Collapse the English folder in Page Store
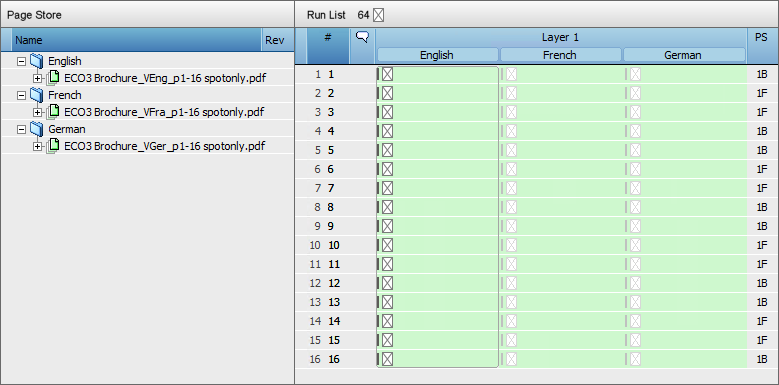Screen dimensions: 779x385 coord(21,62)
